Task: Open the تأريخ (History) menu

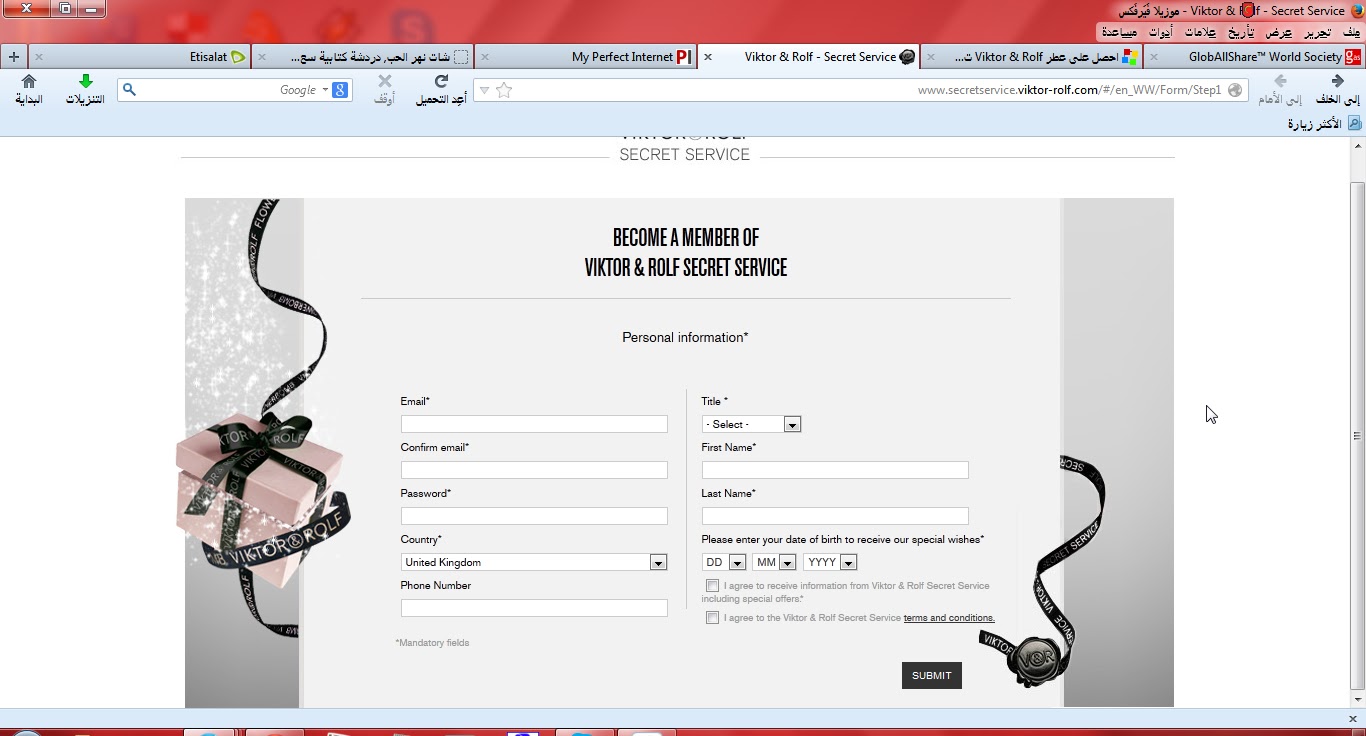Action: [1242, 33]
